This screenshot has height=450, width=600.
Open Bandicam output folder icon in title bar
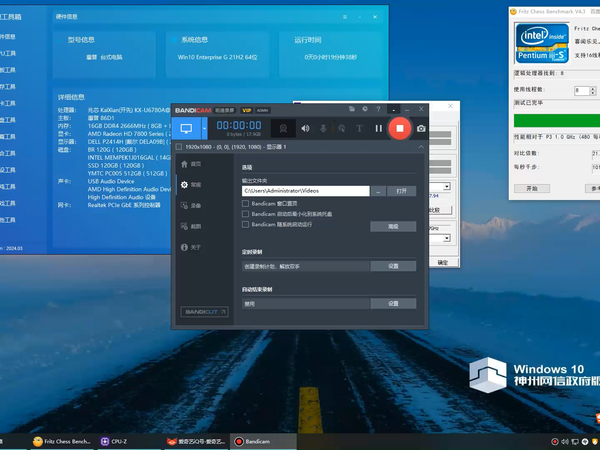pos(352,109)
